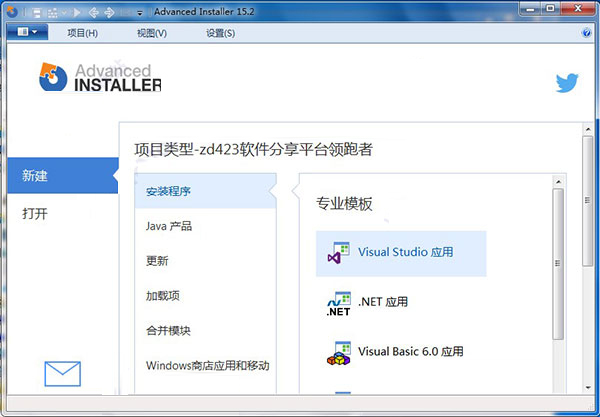The height and width of the screenshot is (417, 600).
Task: Click the inner template list scroll-up arrow
Action: pyautogui.click(x=558, y=182)
